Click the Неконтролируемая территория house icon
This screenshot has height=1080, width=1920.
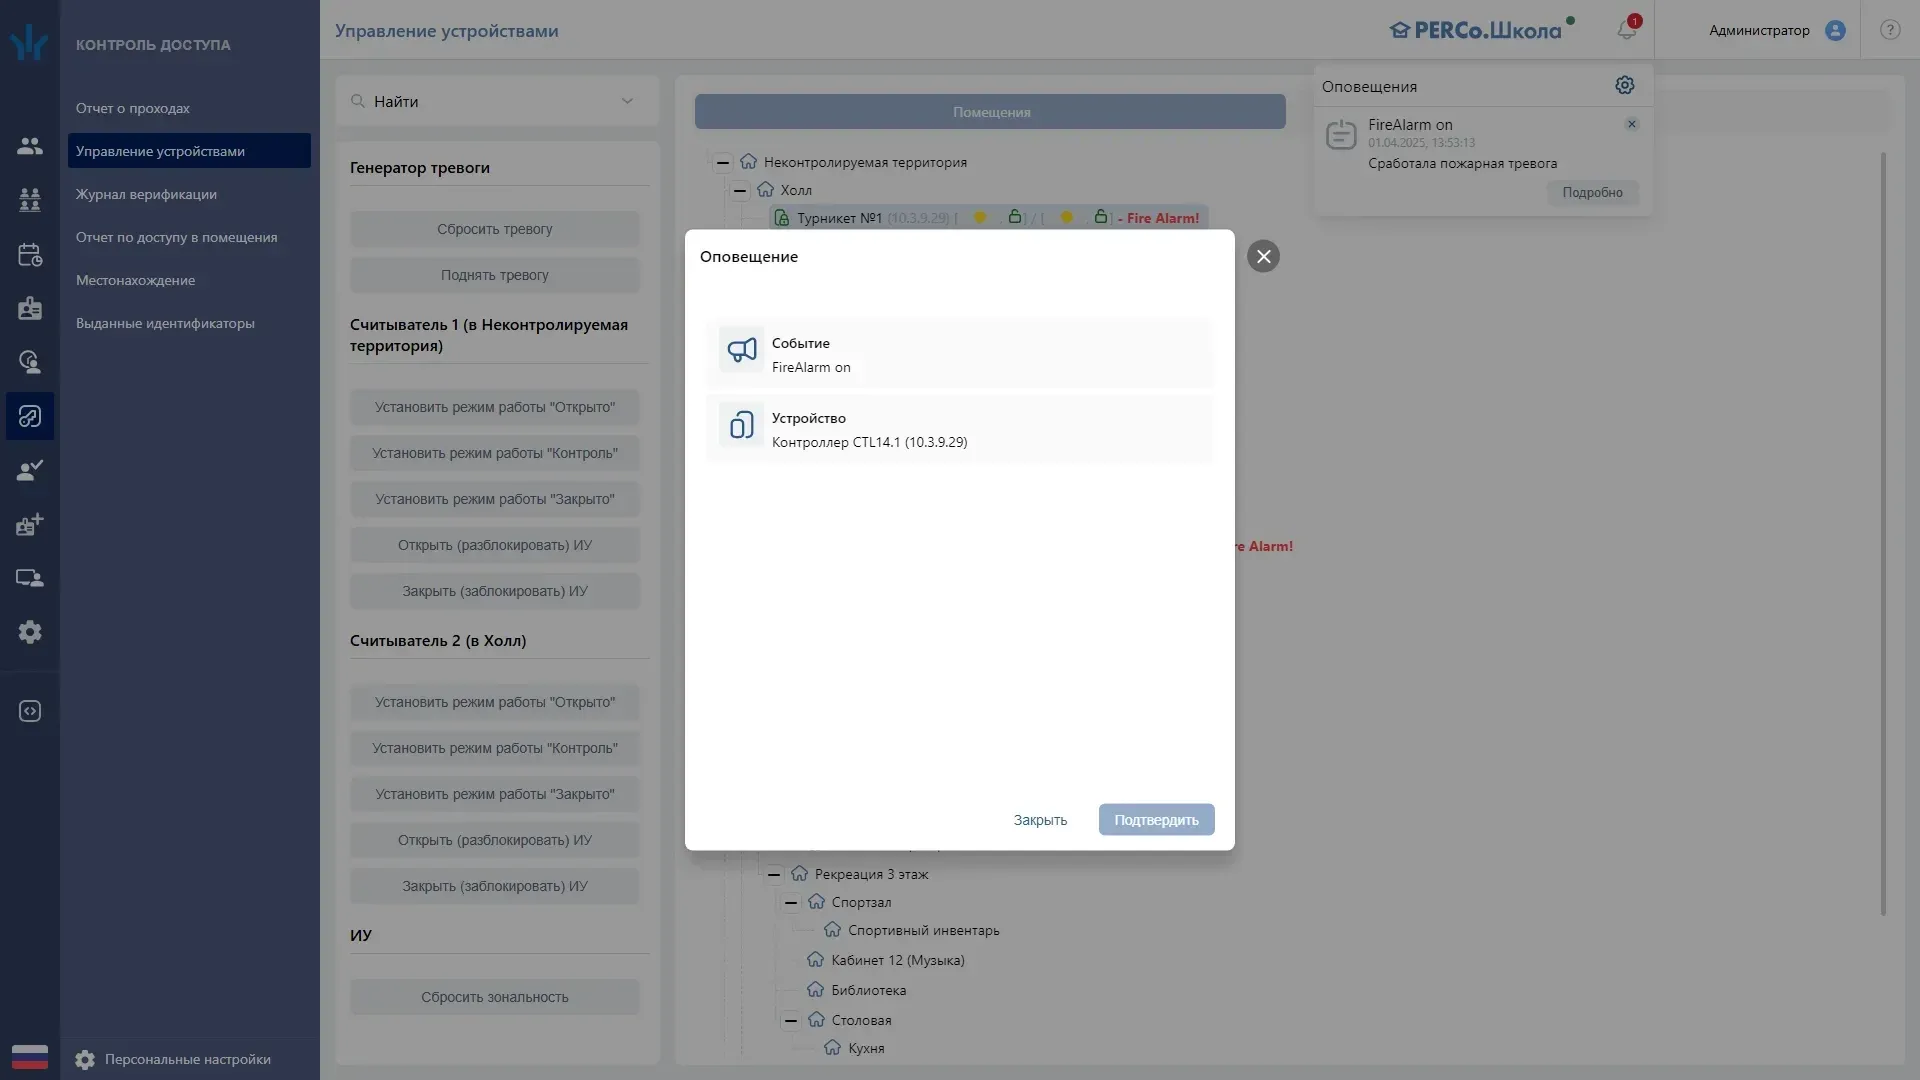coord(749,162)
